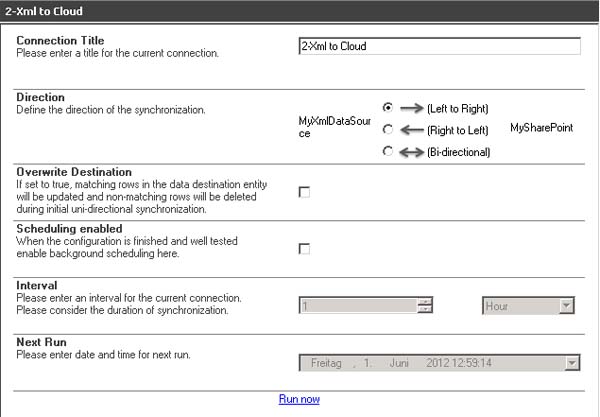The height and width of the screenshot is (417, 600).
Task: Open the Hour interval unit dropdown
Action: (x=566, y=306)
